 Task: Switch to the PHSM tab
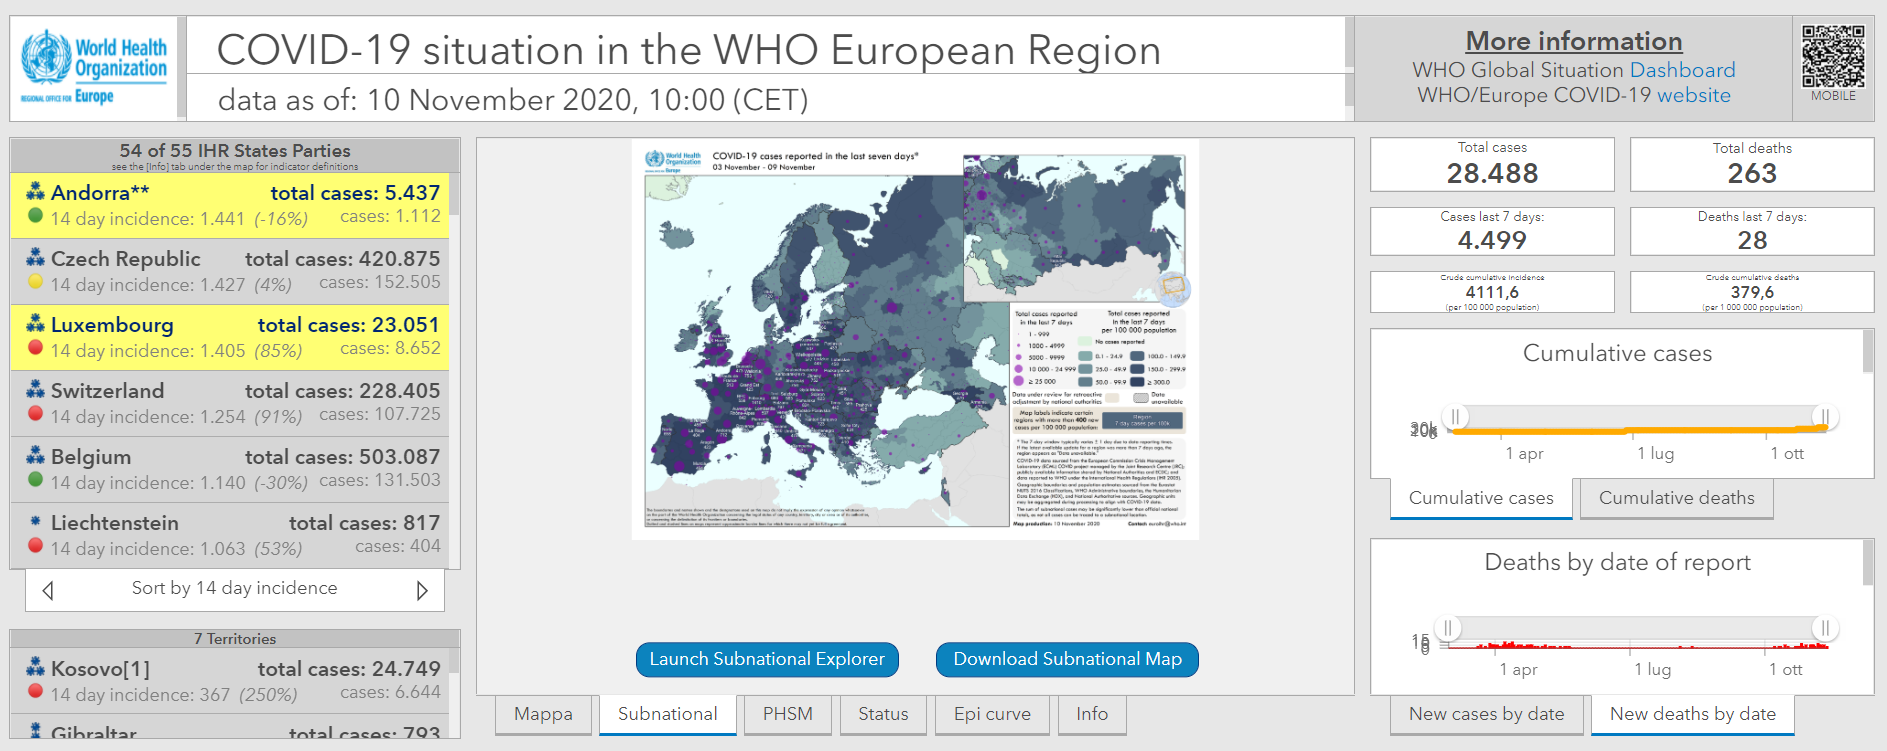(787, 714)
